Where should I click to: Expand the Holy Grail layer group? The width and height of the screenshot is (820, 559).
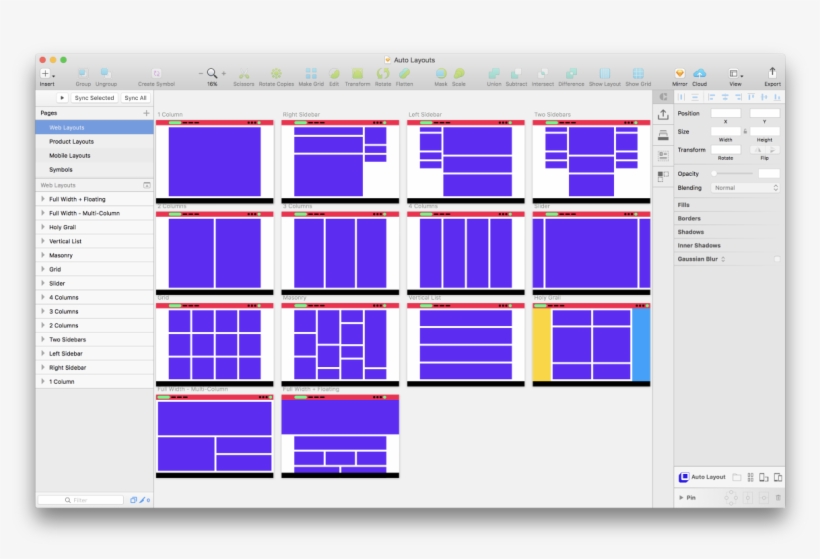click(43, 227)
